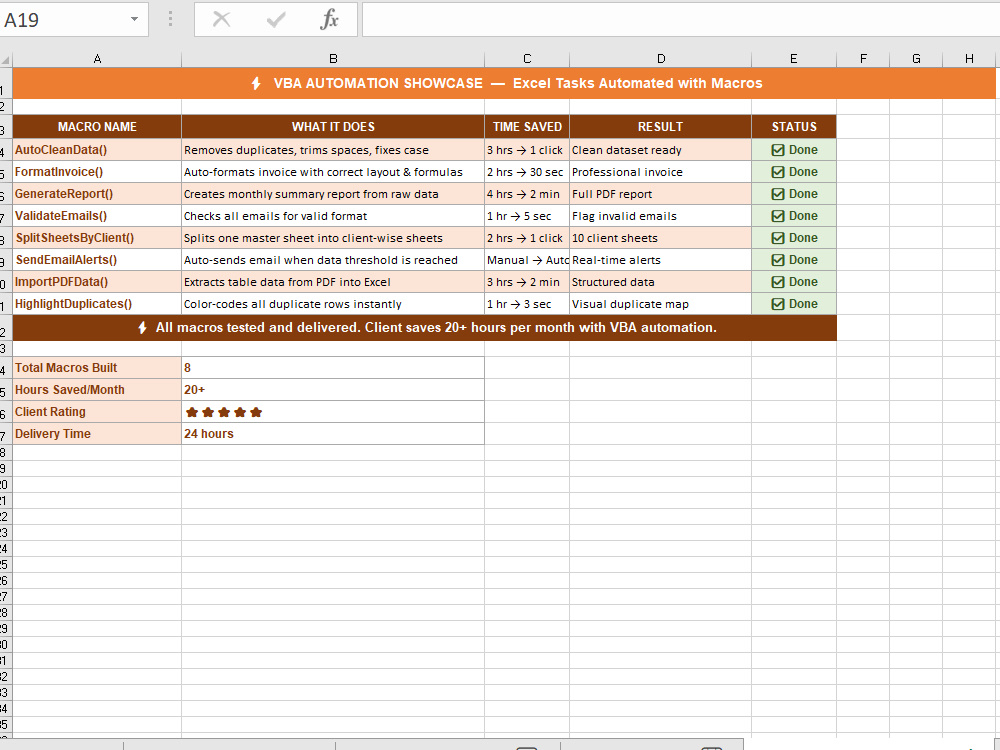The image size is (1000, 750).
Task: Select the HighlightDuplicates() cell
Action: (x=97, y=304)
